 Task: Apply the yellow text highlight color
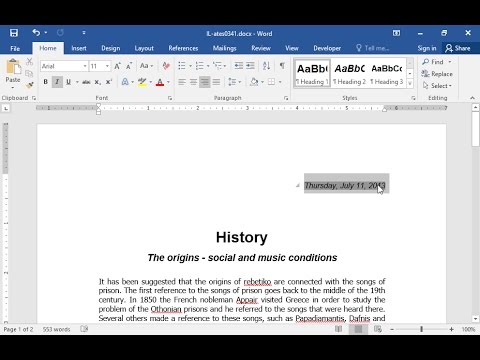(x=142, y=82)
